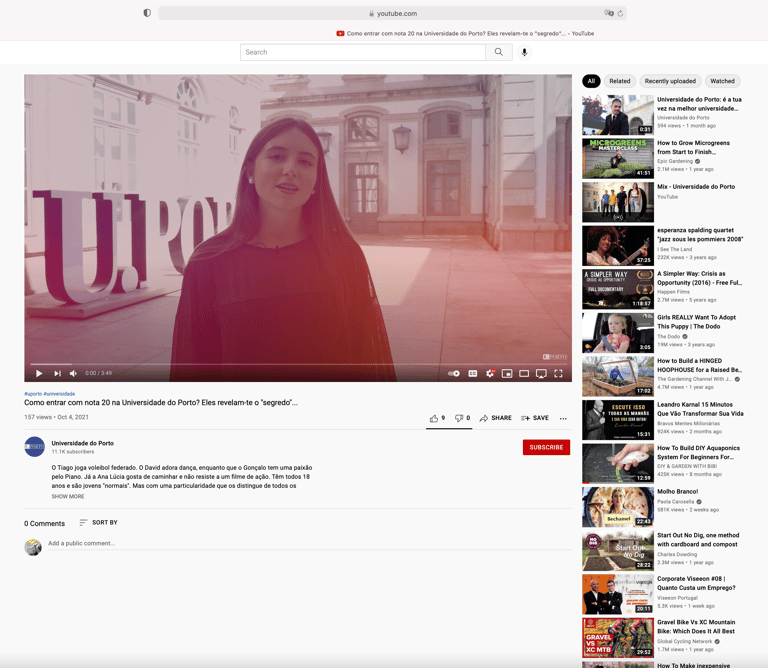Viewport: 768px width, 668px height.
Task: Click the YouTube search field
Action: point(362,52)
